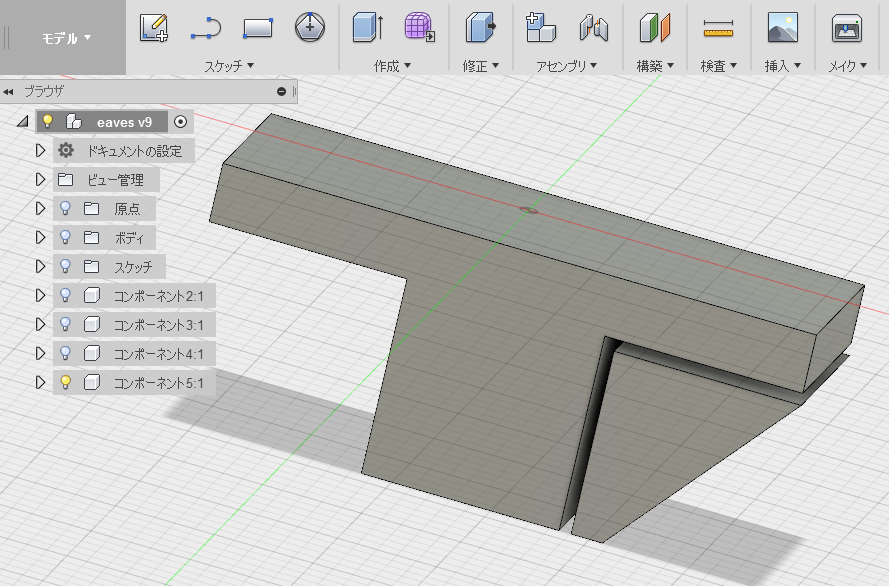
Task: Toggle visibility bulb of 原点
Action: [65, 209]
